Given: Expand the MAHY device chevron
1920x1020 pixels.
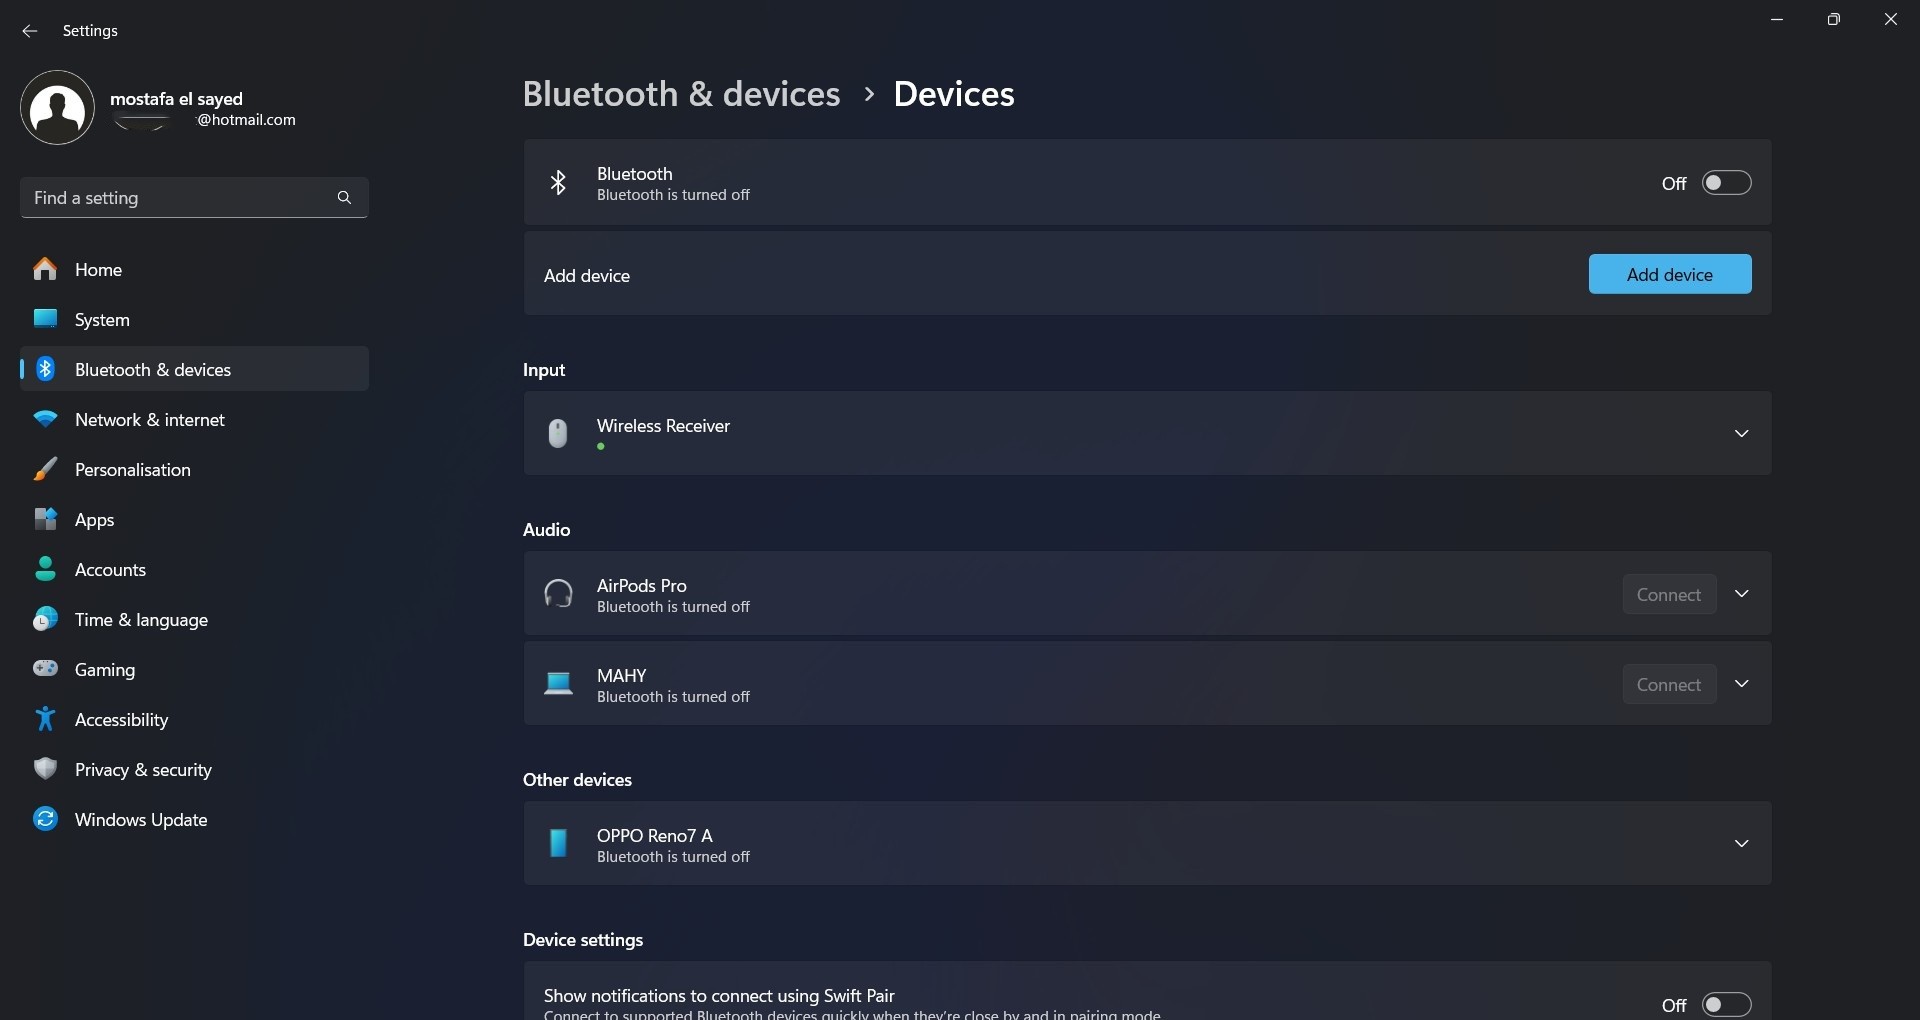Looking at the screenshot, I should (x=1741, y=684).
